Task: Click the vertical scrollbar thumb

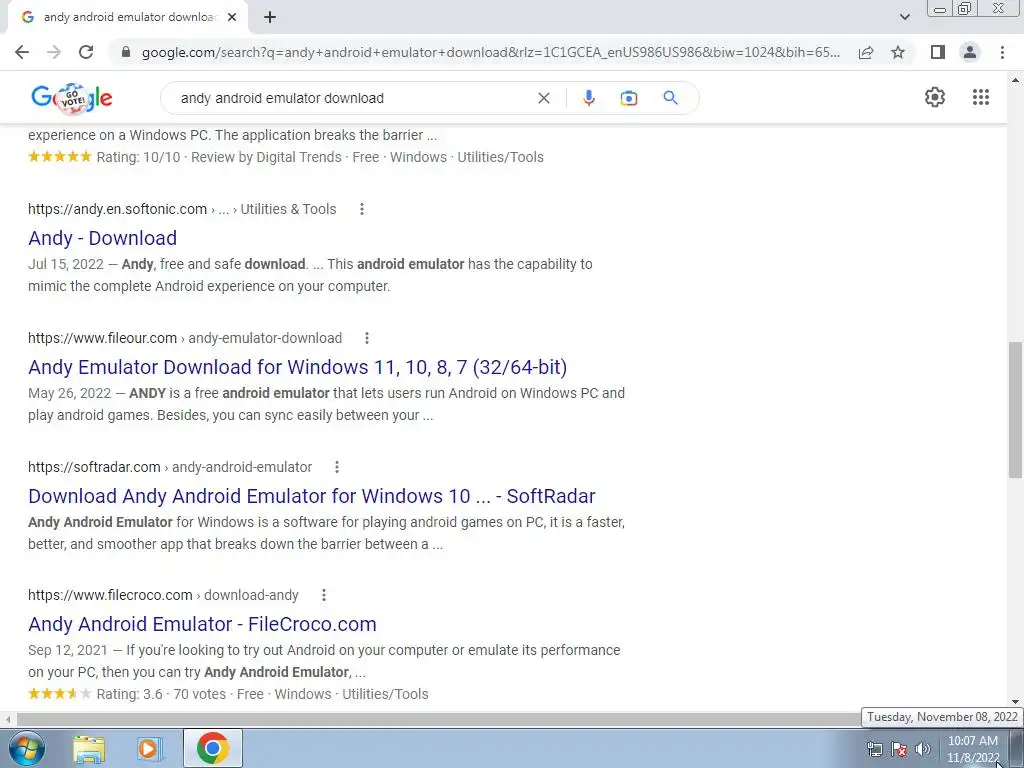Action: [x=1015, y=409]
